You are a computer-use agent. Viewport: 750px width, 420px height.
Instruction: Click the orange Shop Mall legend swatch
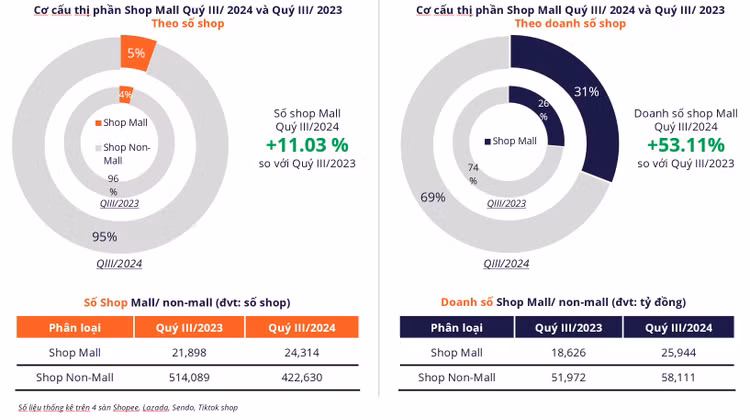[98, 123]
